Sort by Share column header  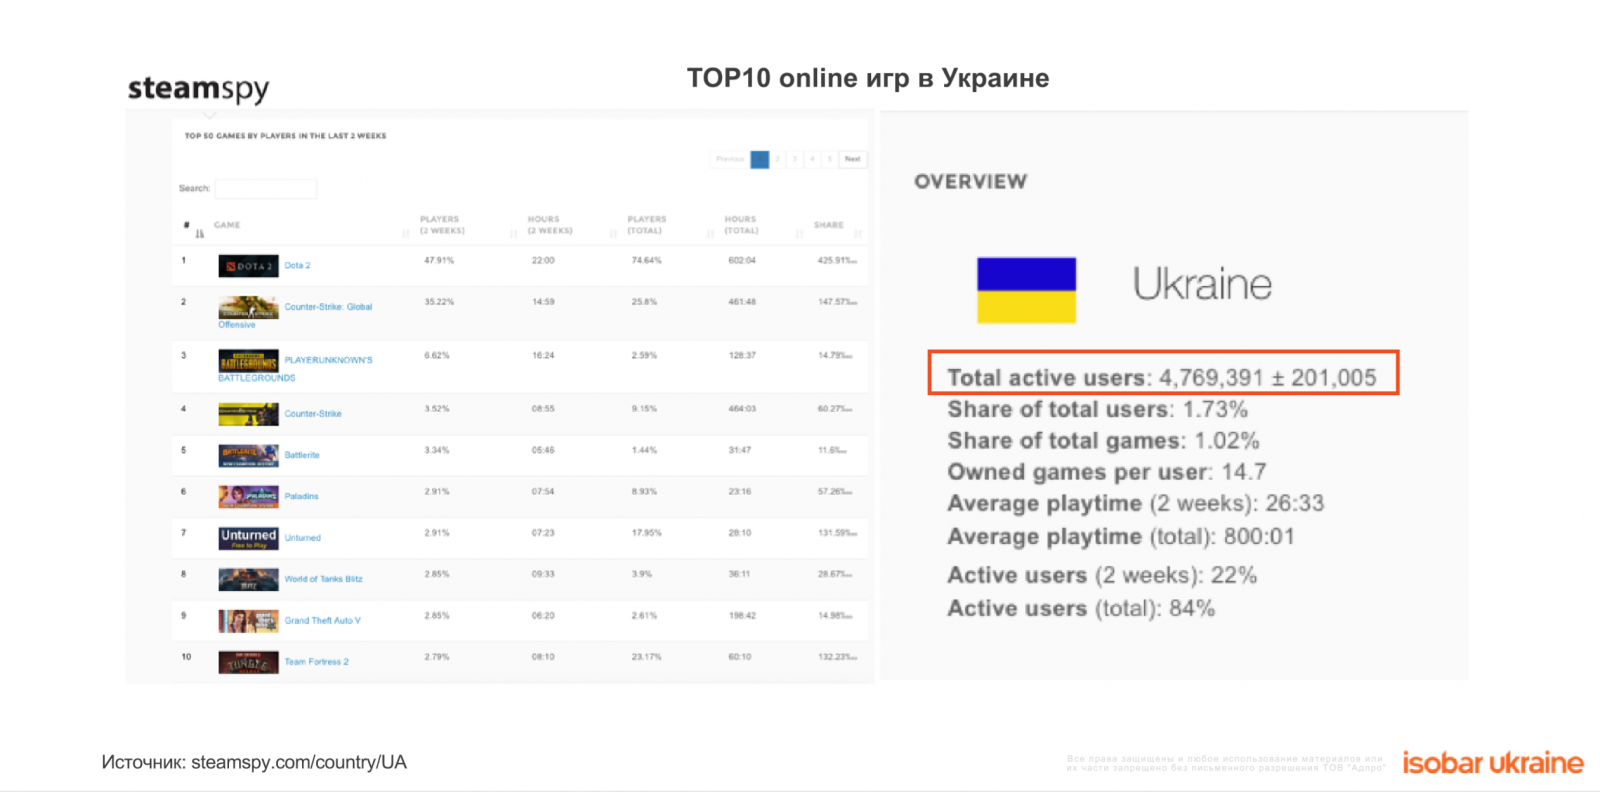pos(829,225)
